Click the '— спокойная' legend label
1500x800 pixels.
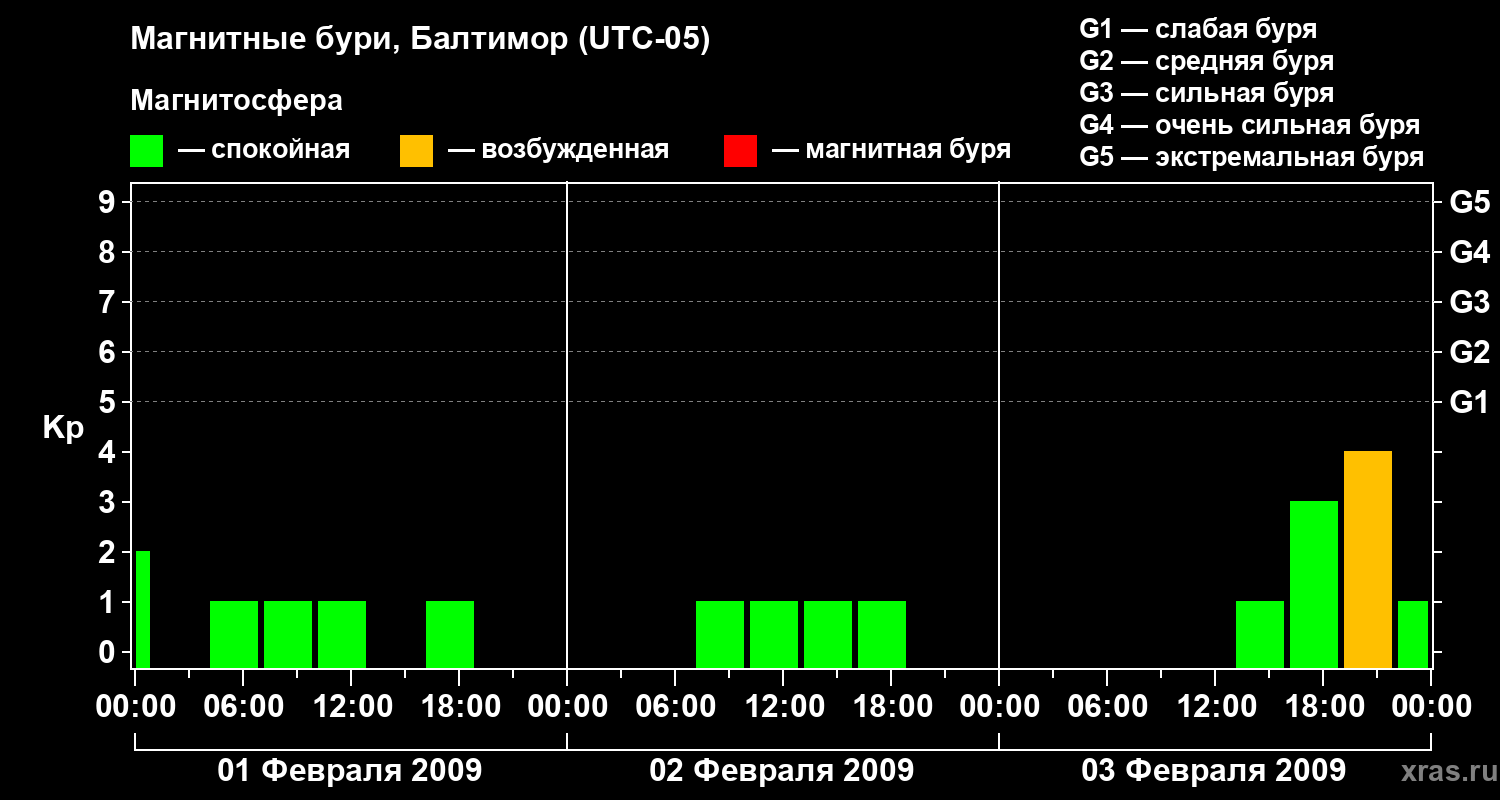(264, 151)
